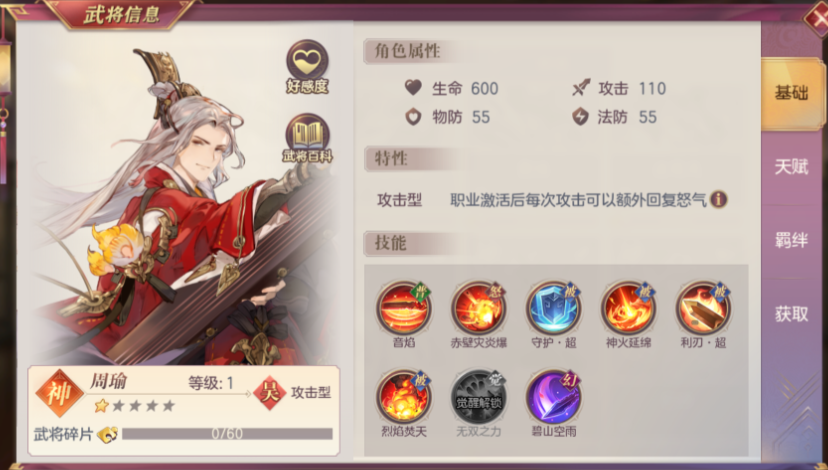Select the 利刃·超 skill icon
The width and height of the screenshot is (828, 470).
[703, 308]
